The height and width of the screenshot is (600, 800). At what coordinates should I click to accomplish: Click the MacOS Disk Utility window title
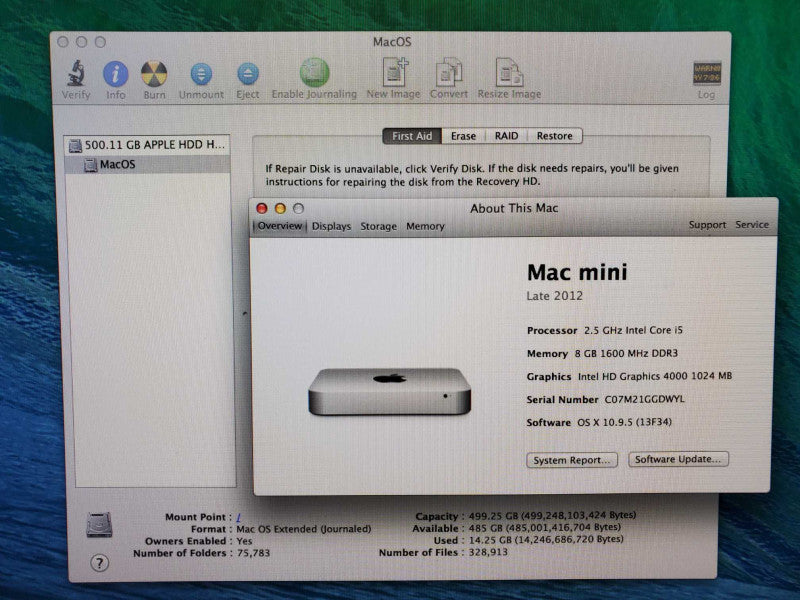pos(392,42)
